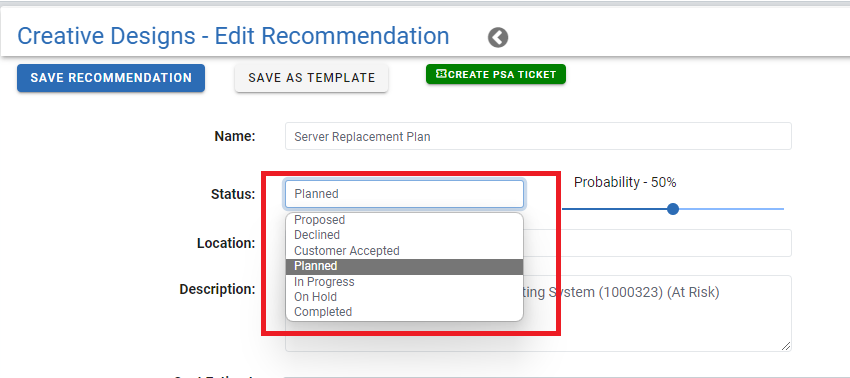Select the highlighted Planned option

click(x=404, y=266)
